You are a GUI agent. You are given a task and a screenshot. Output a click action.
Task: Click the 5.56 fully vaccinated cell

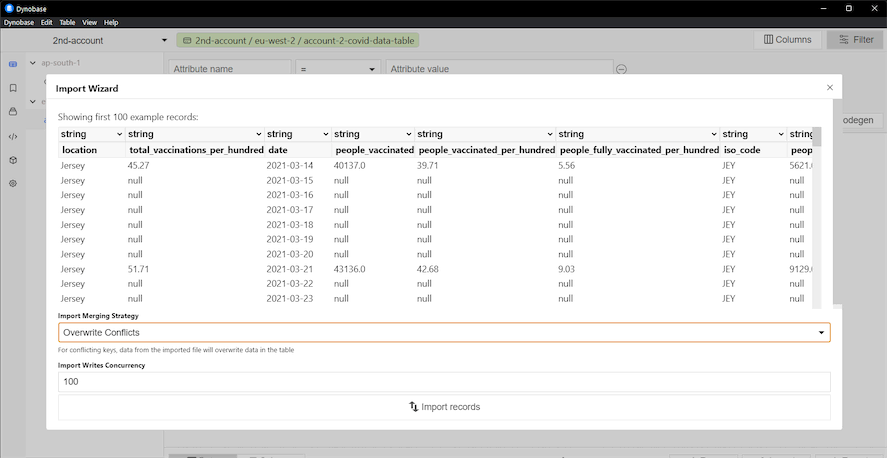[566, 166]
